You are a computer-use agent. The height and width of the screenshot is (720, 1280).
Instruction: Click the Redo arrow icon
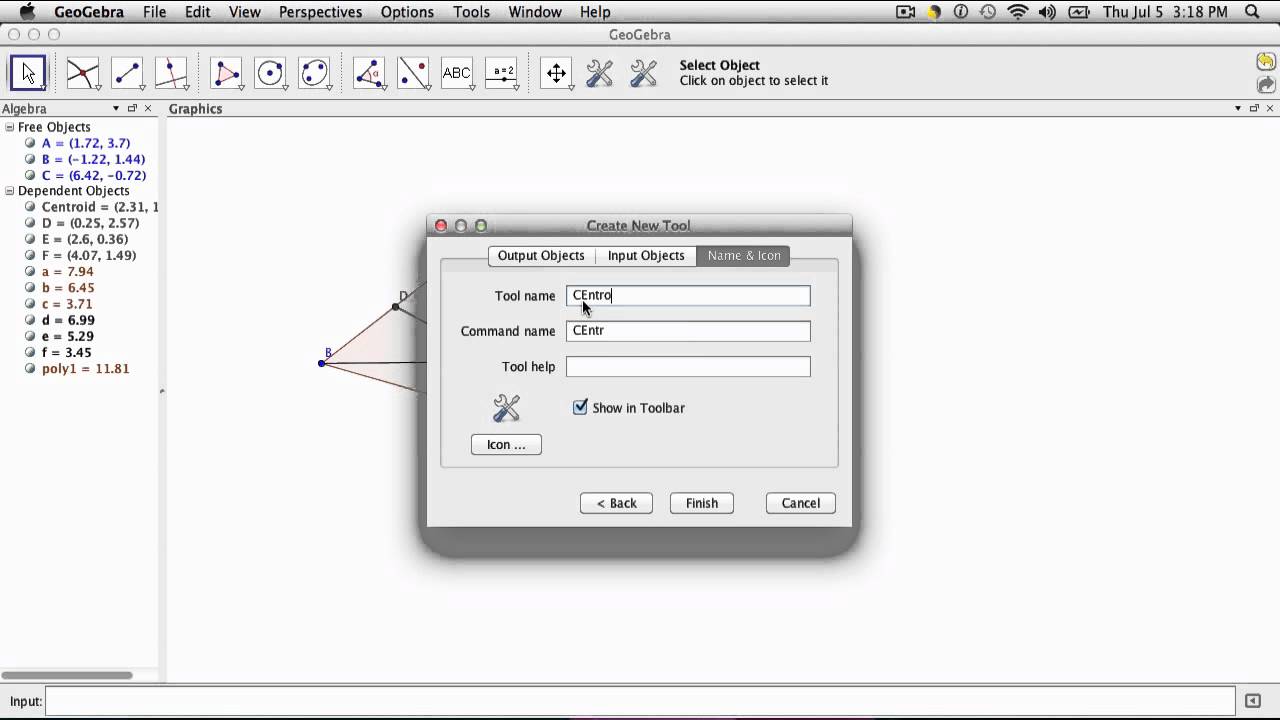point(1266,85)
